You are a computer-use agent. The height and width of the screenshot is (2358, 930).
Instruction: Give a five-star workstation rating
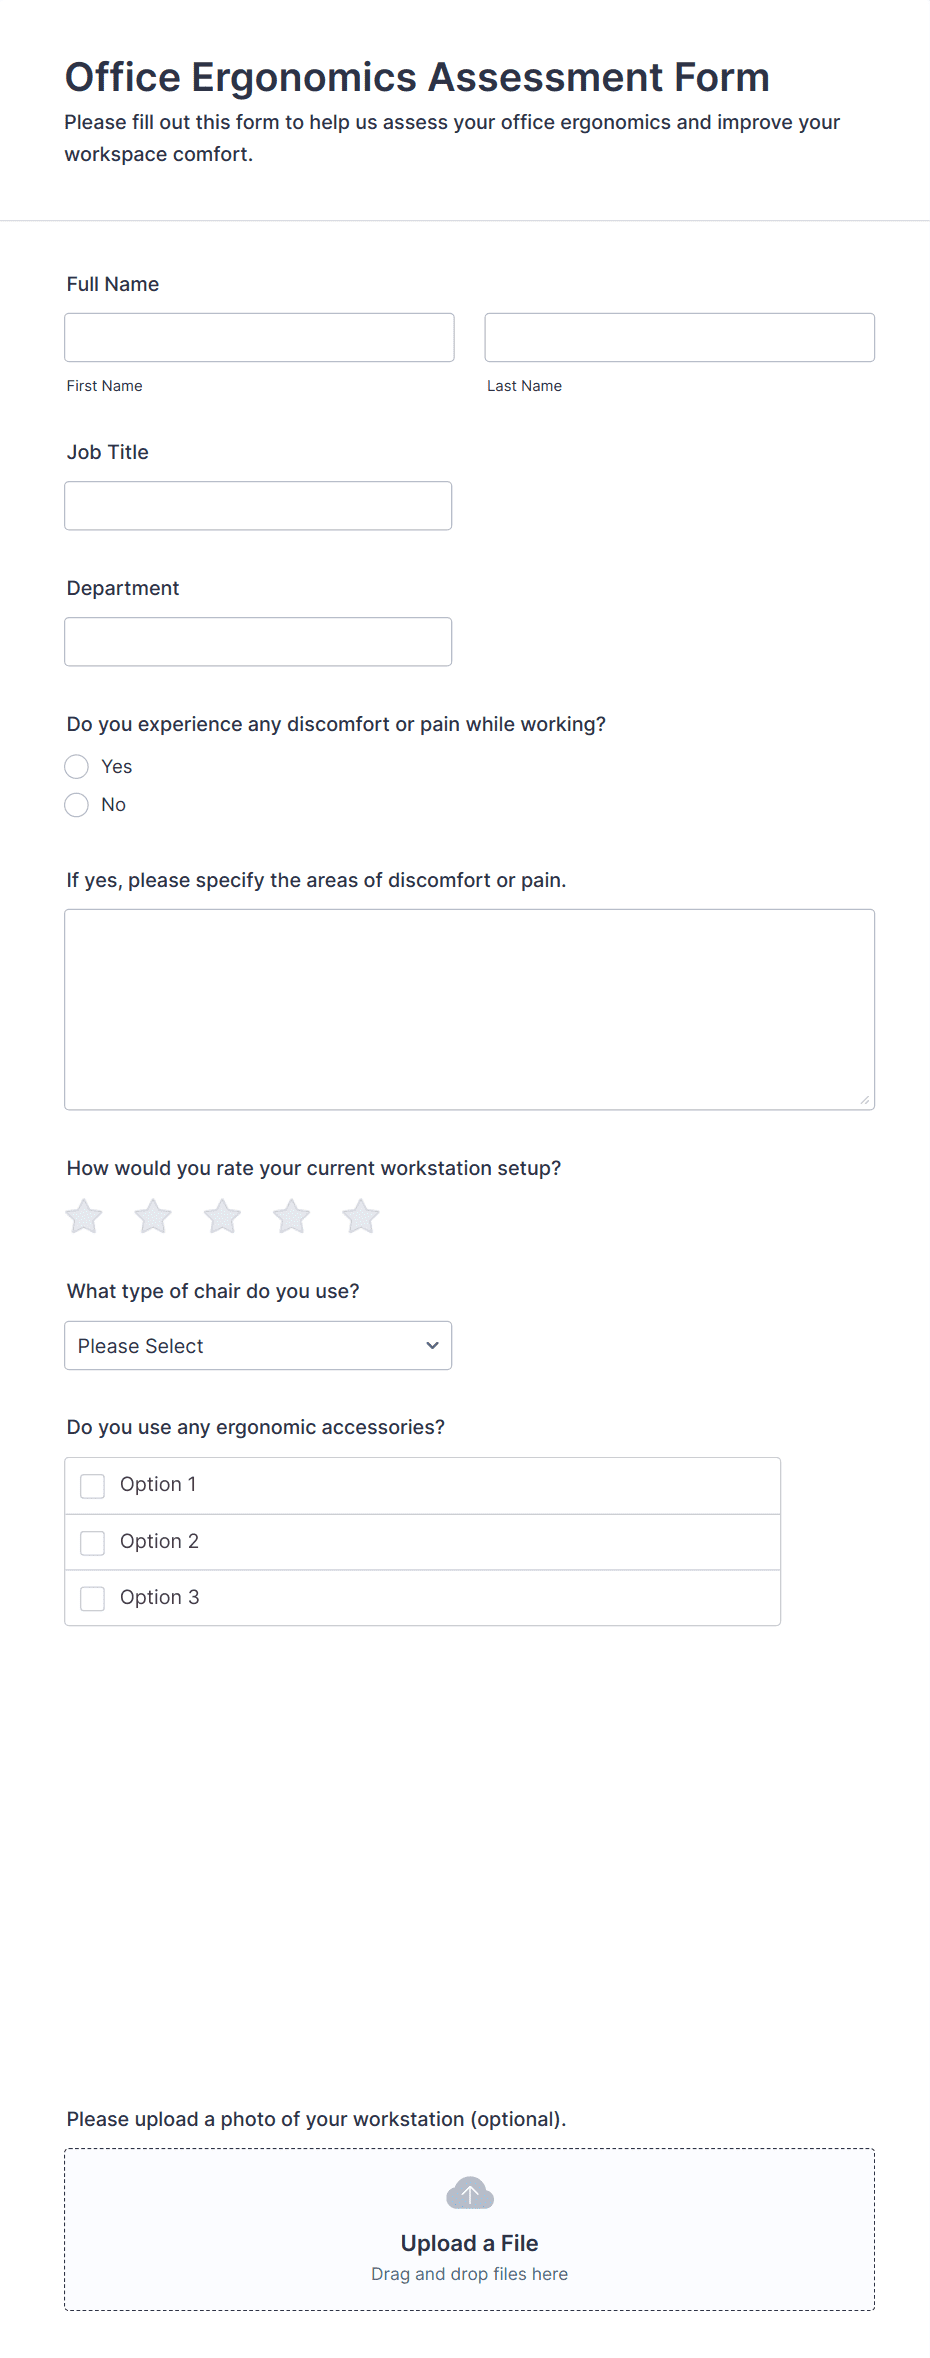click(360, 1216)
